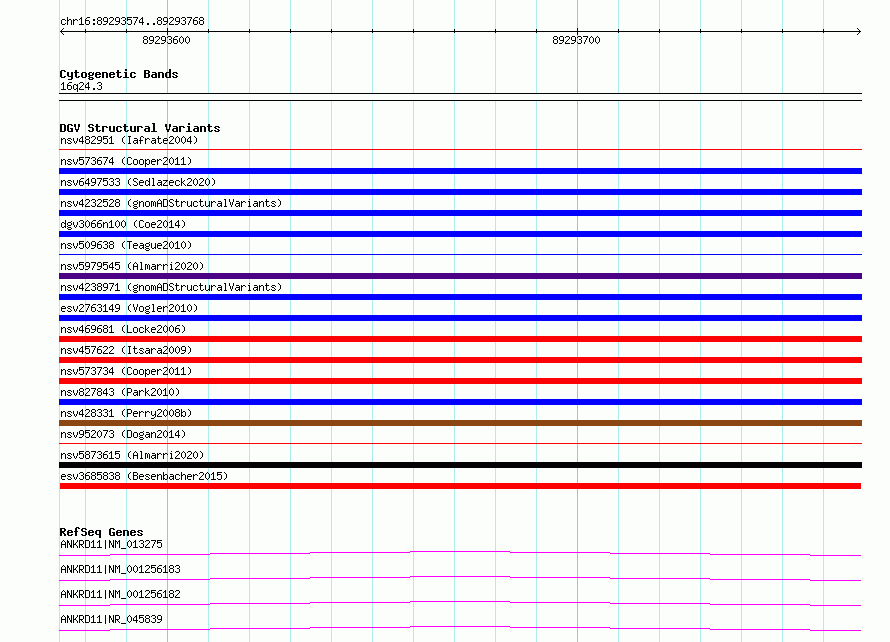Click the 89293600 ruler position label
This screenshot has height=642, width=890.
(x=166, y=40)
